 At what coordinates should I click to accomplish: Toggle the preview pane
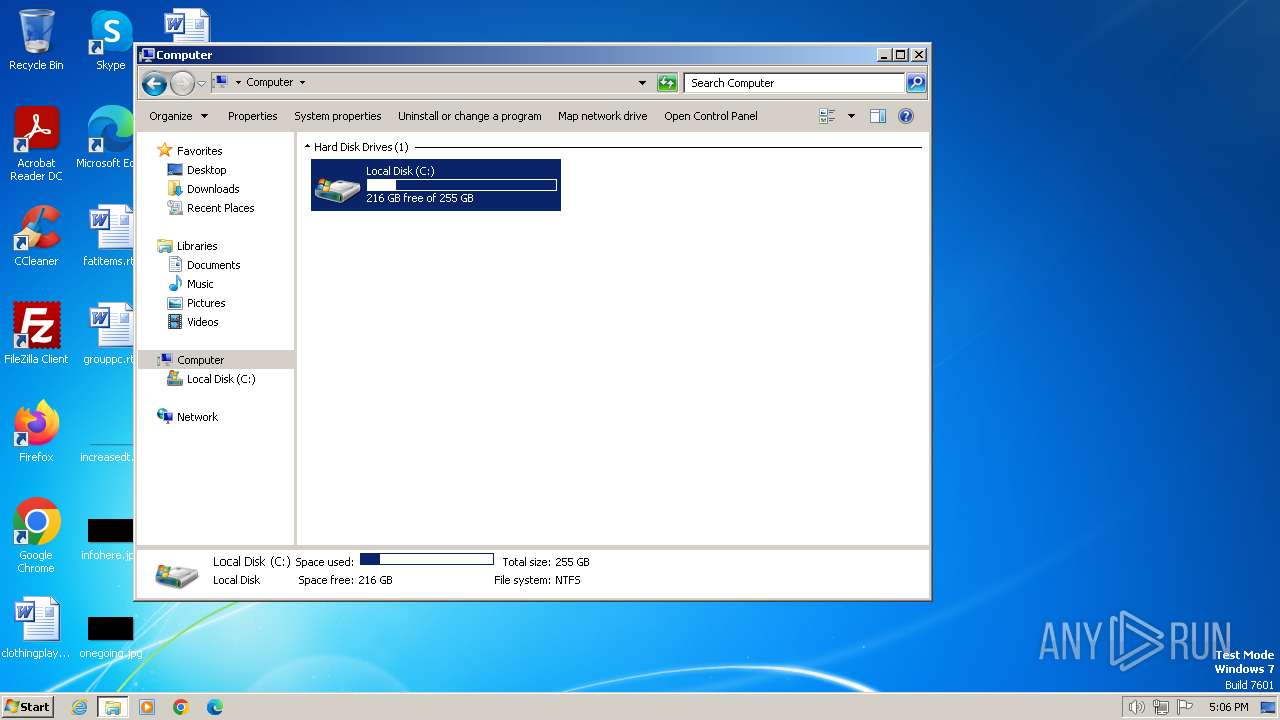pos(878,116)
